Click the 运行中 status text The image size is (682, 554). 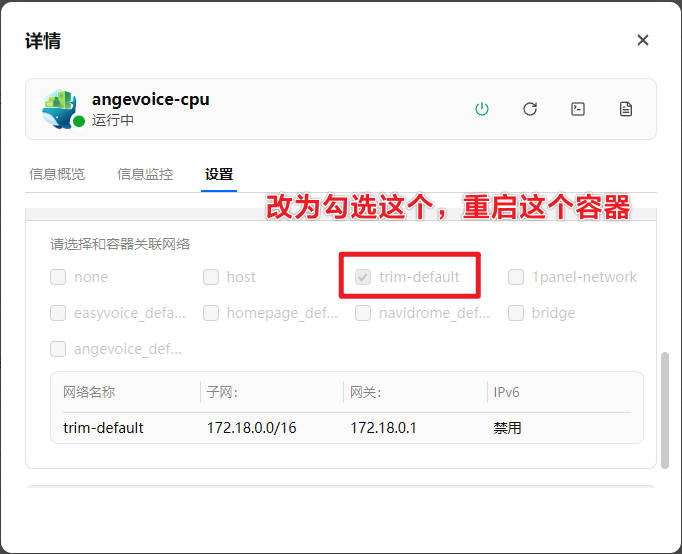click(x=113, y=120)
